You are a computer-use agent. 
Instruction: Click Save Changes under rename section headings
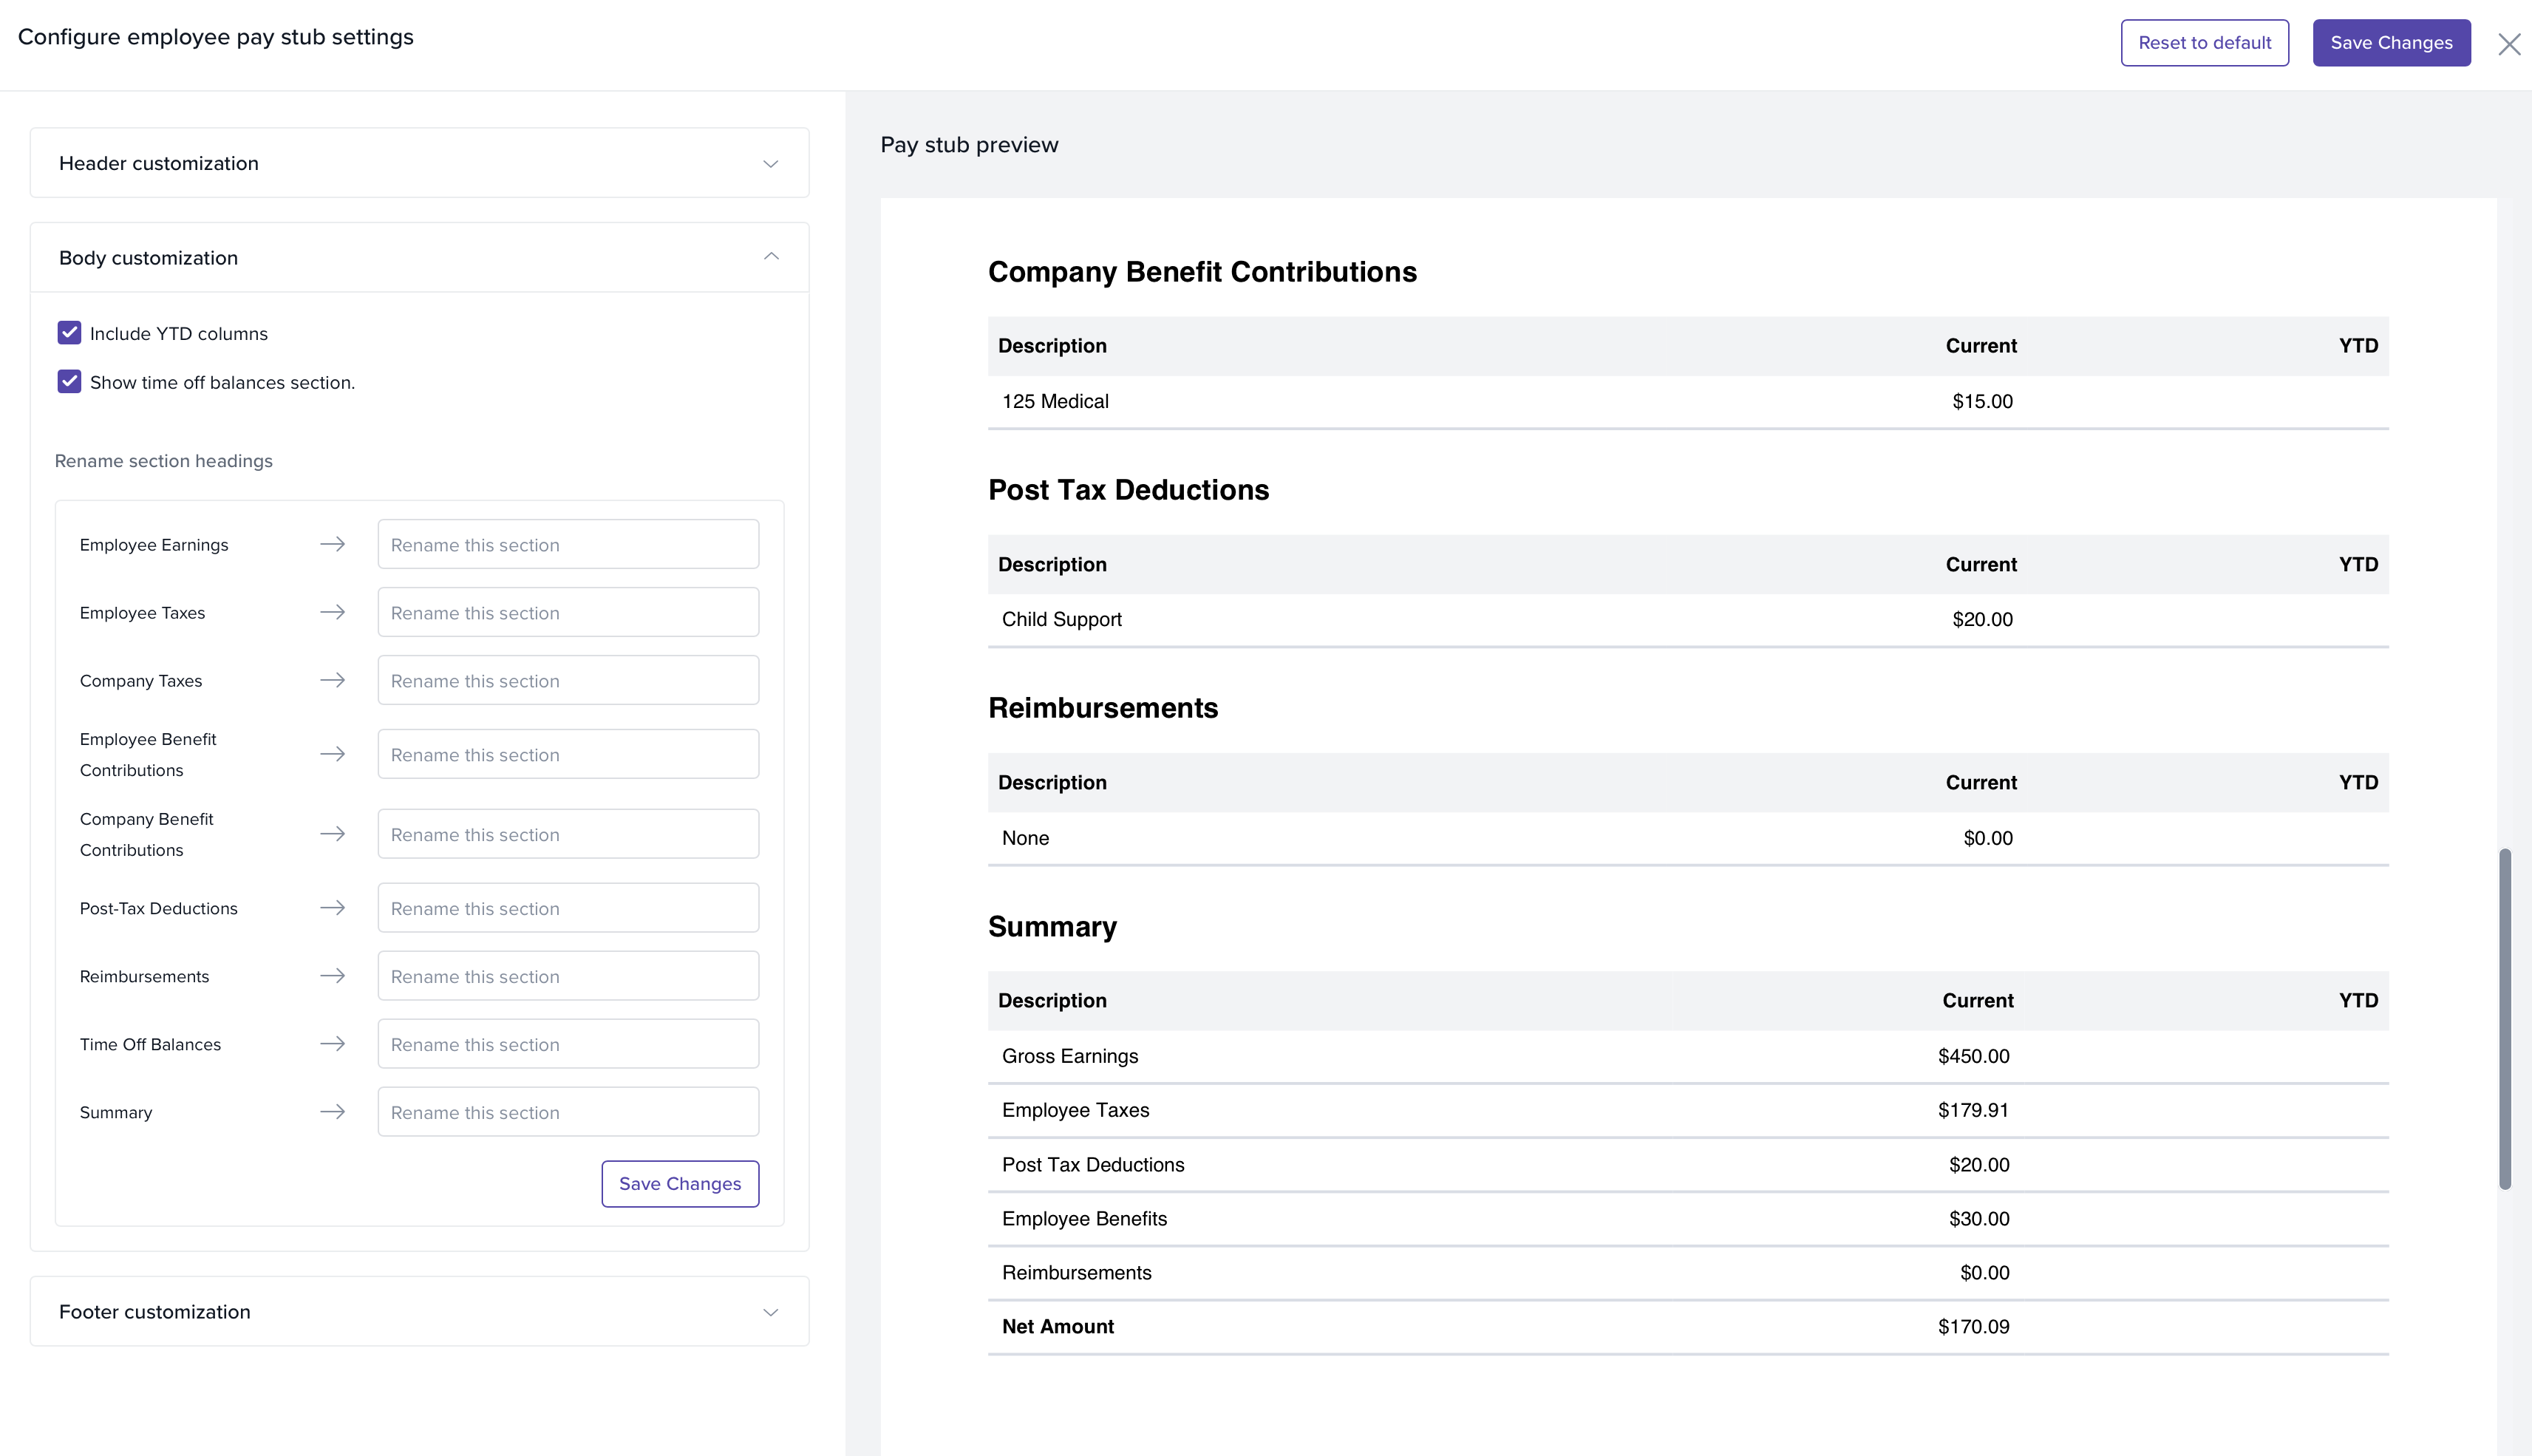[x=679, y=1184]
